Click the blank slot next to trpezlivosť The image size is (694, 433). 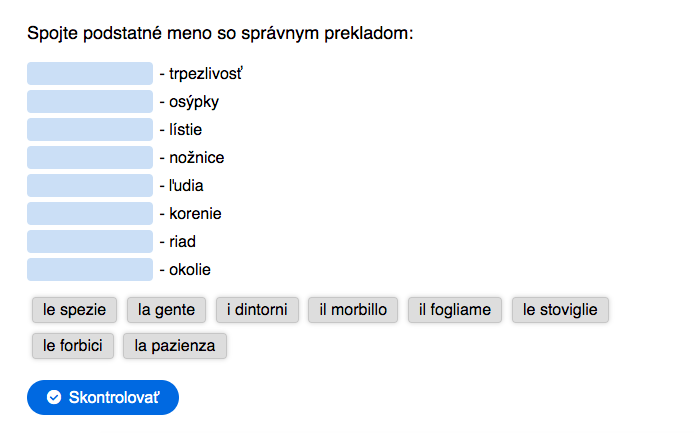(90, 73)
